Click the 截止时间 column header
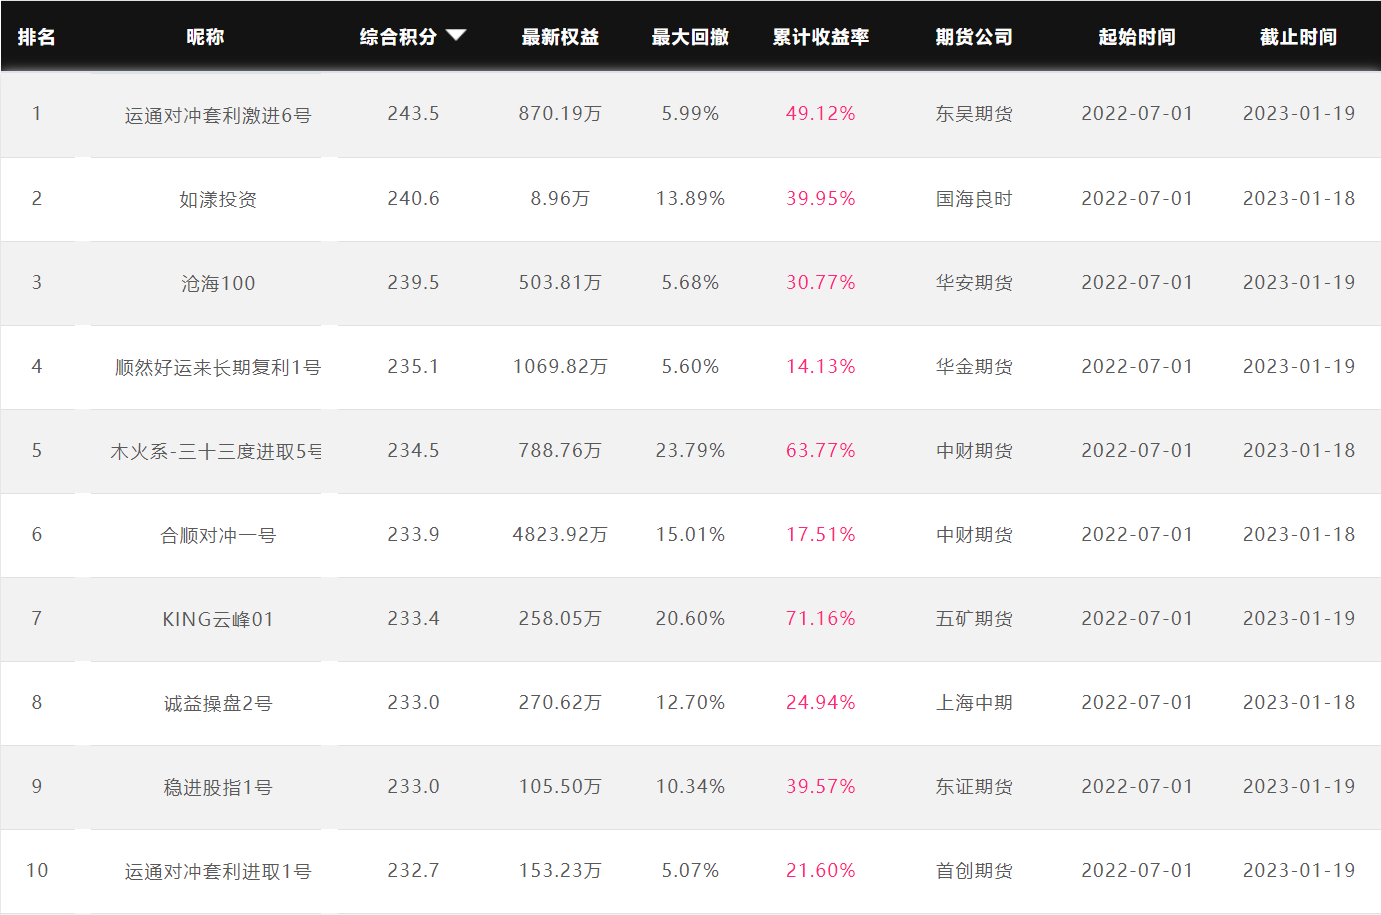1381x915 pixels. (1299, 37)
